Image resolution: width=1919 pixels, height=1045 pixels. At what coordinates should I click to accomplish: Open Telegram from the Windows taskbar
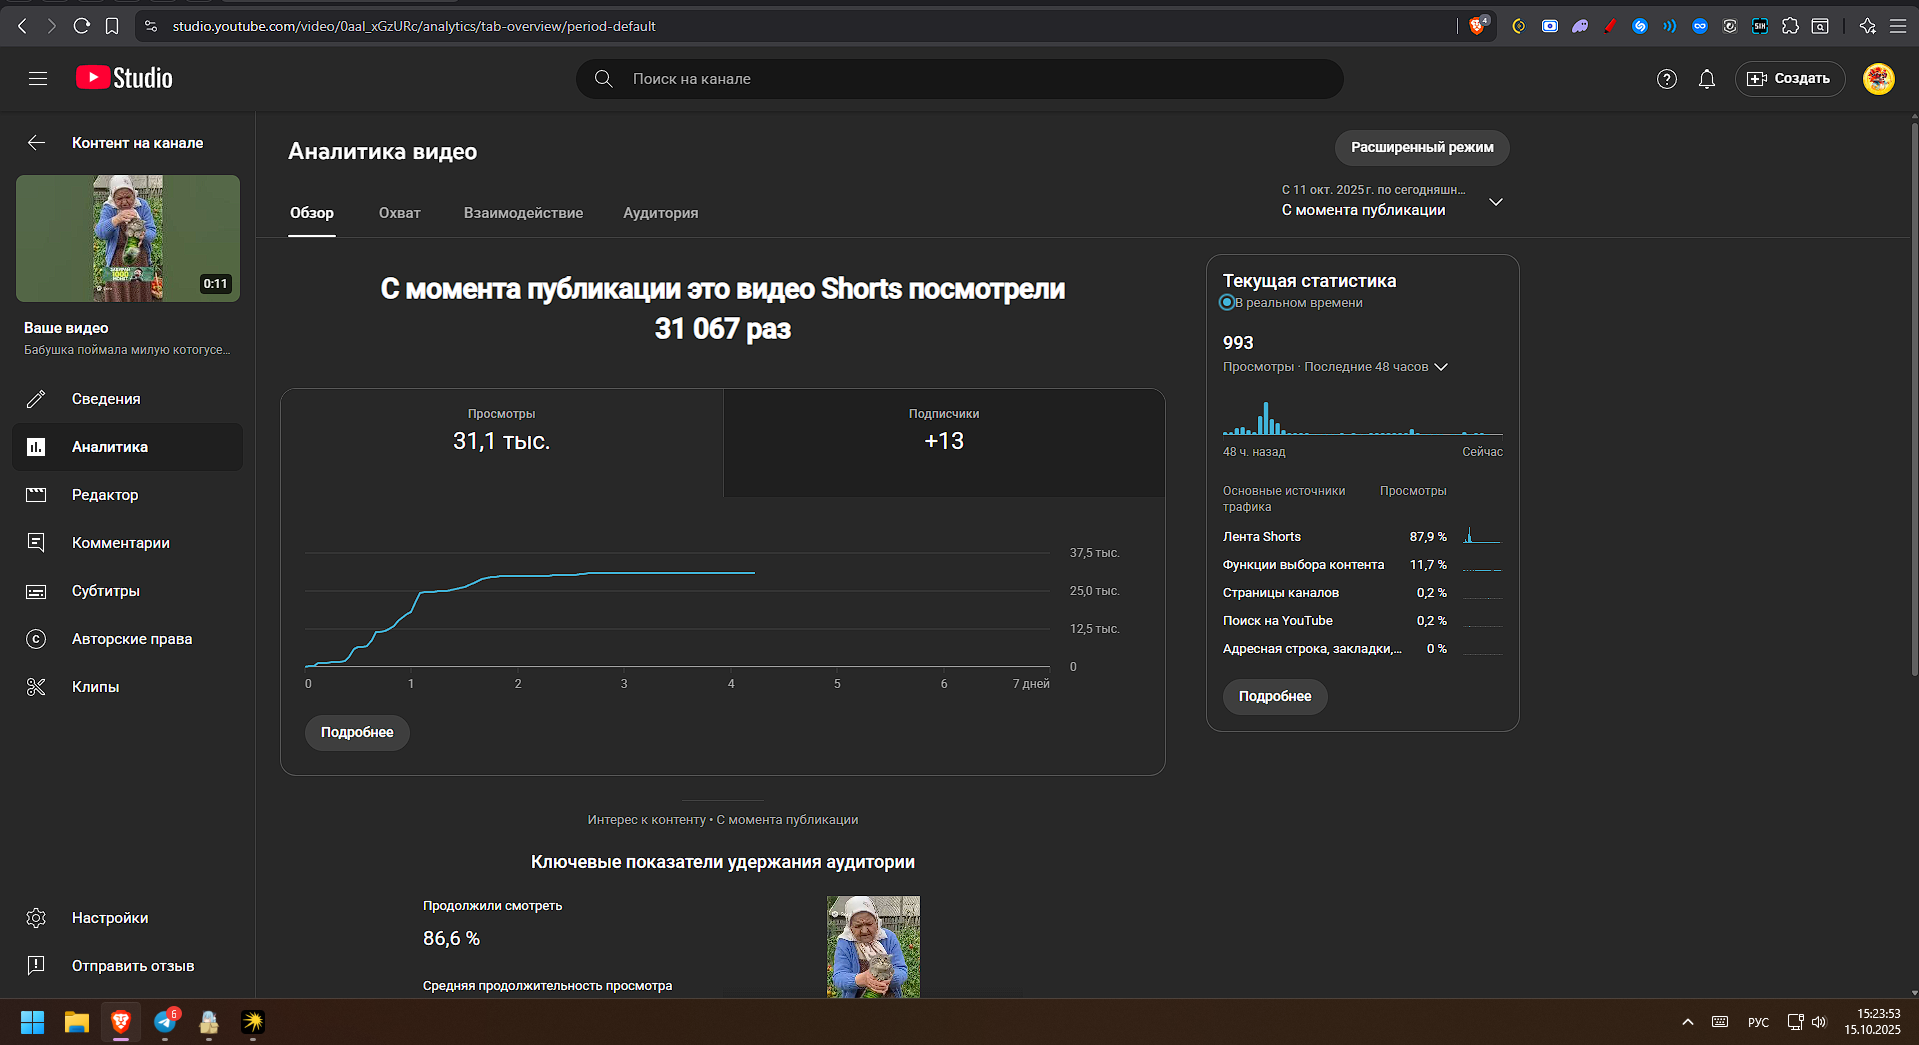(x=165, y=1022)
